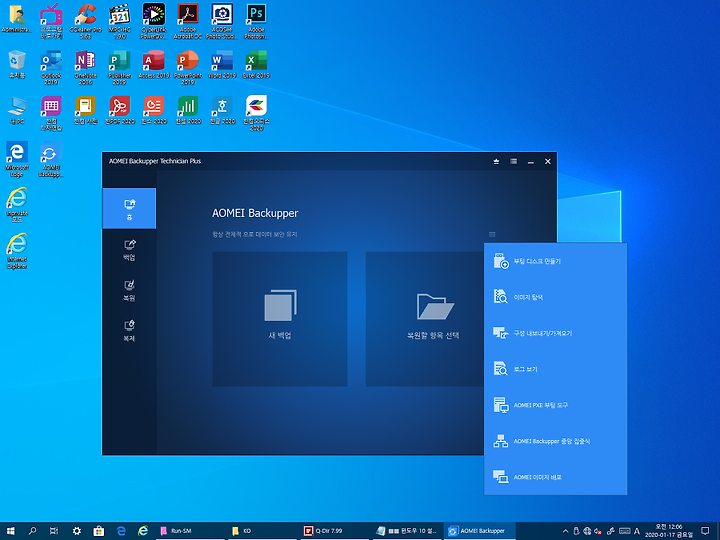
Task: Launch Word 2019 desktop shortcut
Action: tap(222, 65)
